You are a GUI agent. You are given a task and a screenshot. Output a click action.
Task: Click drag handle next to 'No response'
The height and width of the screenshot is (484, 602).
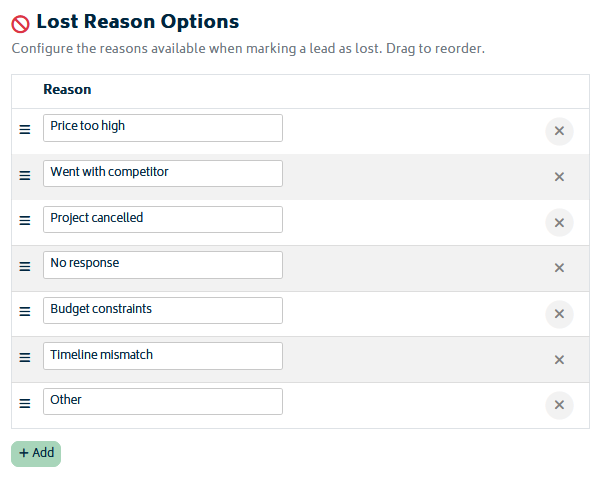coord(25,266)
